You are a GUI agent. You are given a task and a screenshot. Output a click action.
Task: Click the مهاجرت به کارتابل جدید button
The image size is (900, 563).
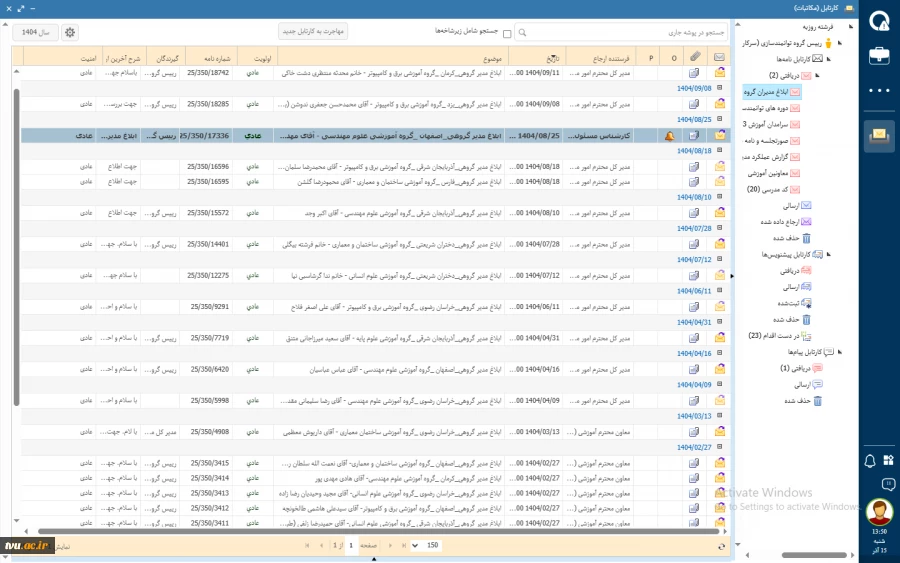pyautogui.click(x=313, y=32)
